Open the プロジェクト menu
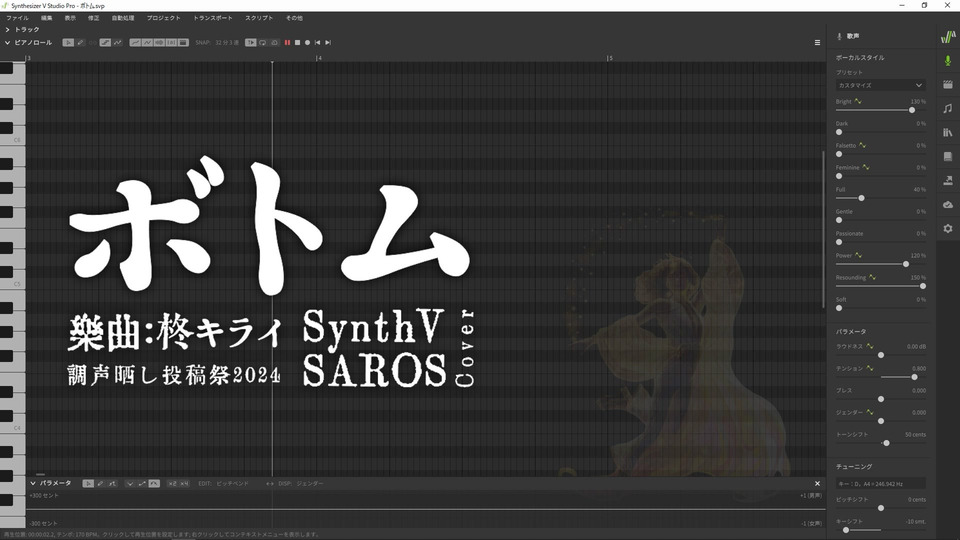 coord(163,18)
